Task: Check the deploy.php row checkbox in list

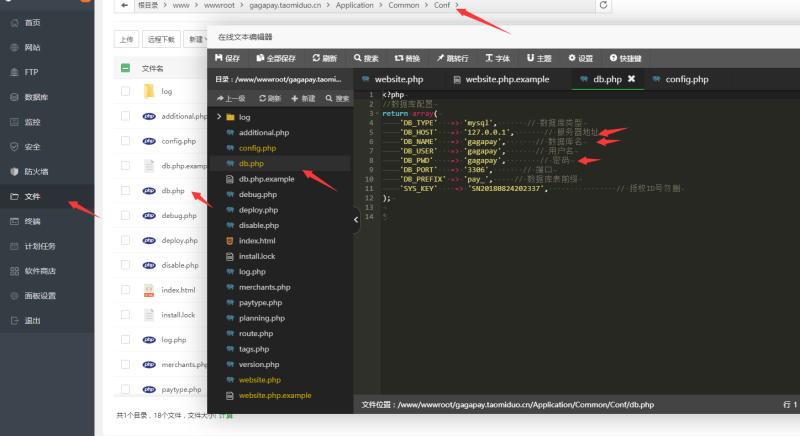Action: [126, 240]
